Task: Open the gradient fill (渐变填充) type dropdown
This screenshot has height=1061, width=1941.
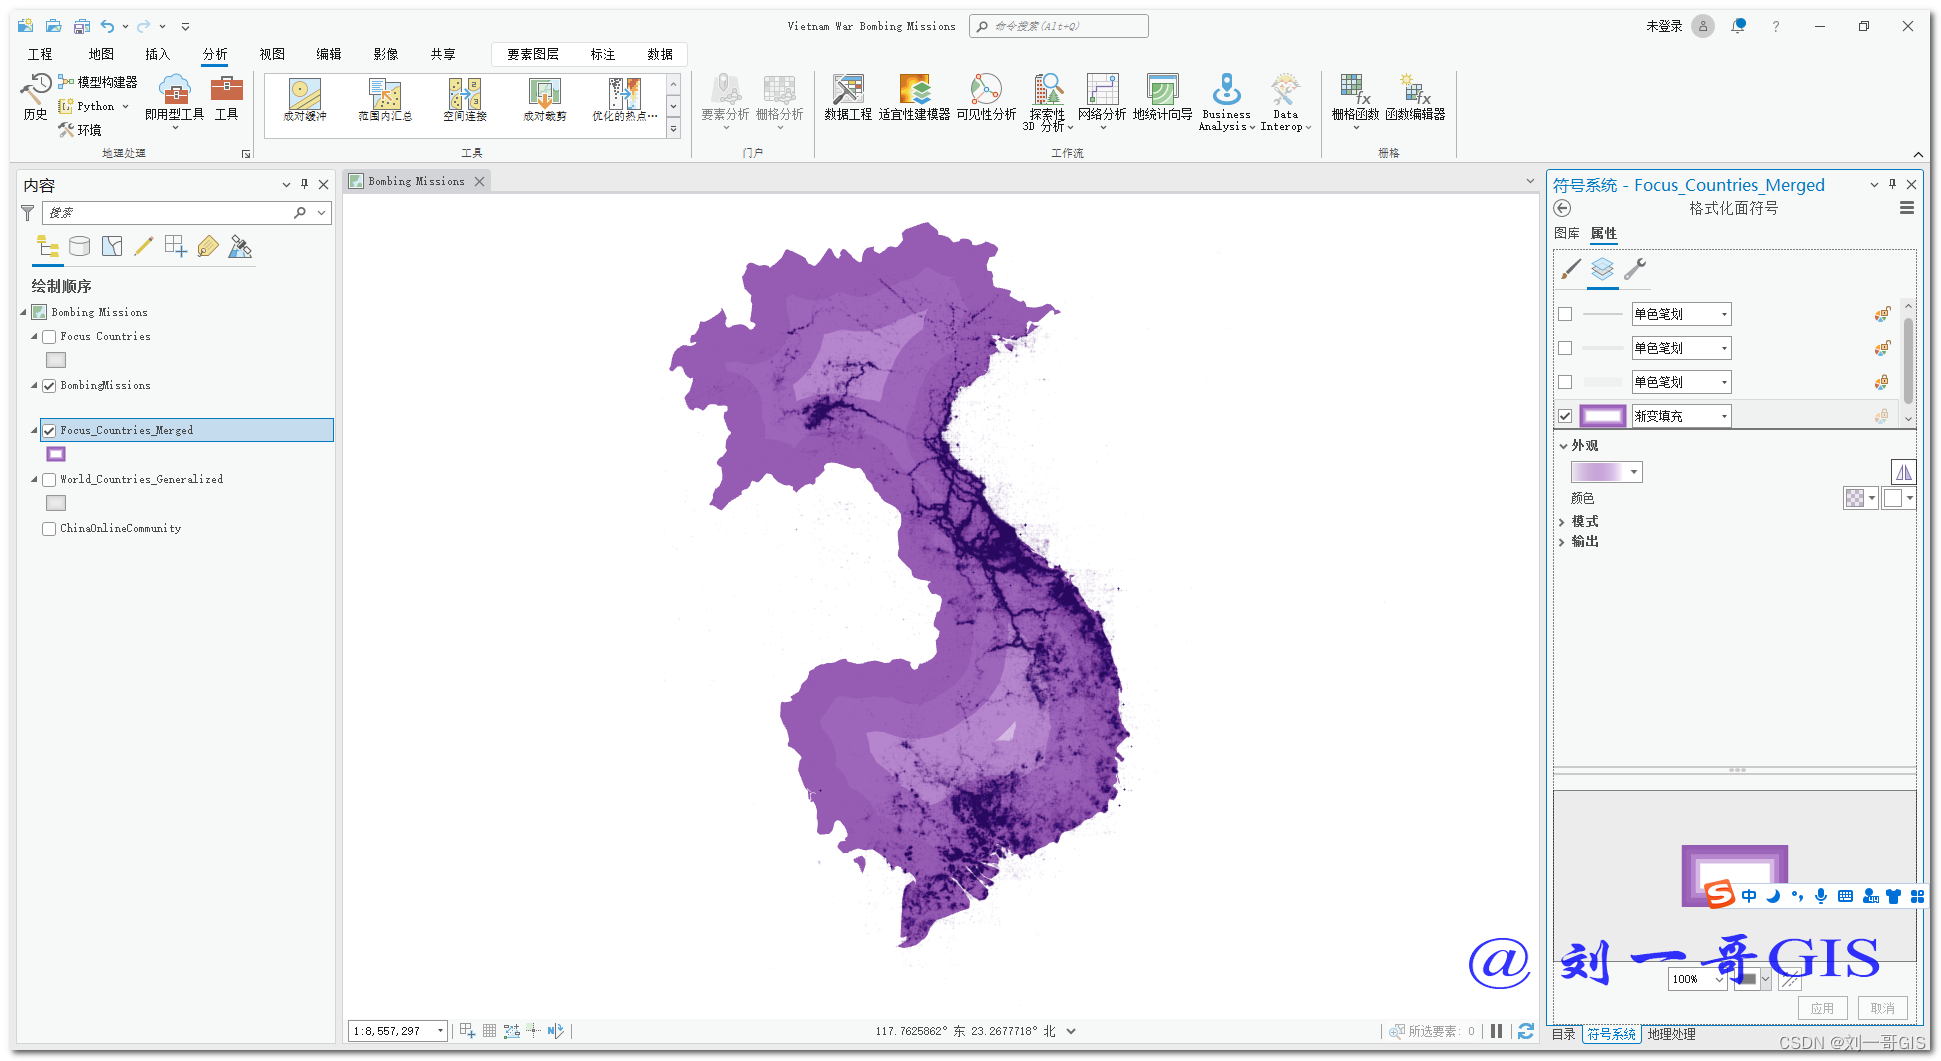Action: click(1681, 416)
